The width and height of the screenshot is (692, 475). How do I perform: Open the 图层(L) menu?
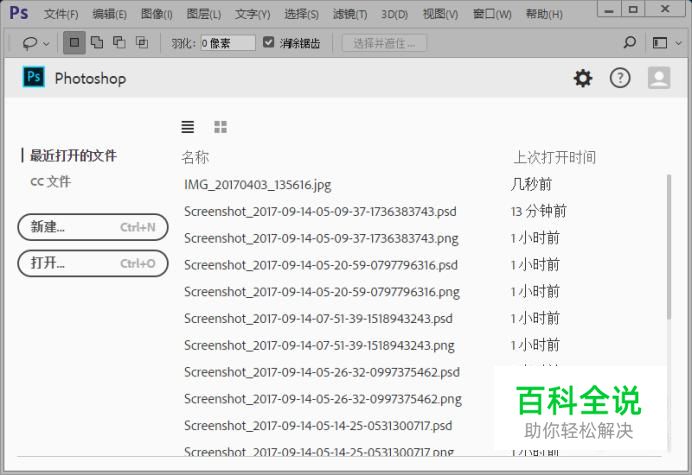point(203,14)
